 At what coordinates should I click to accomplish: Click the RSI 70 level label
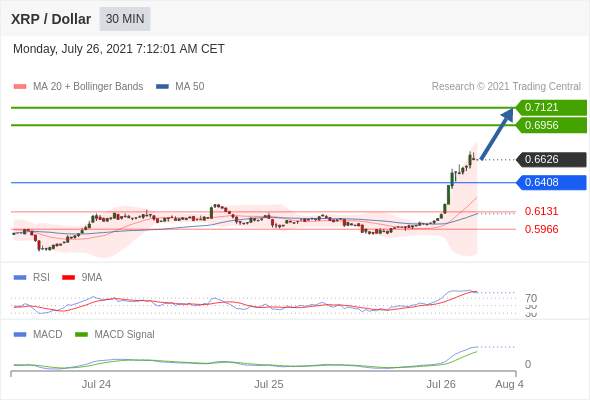pos(531,298)
